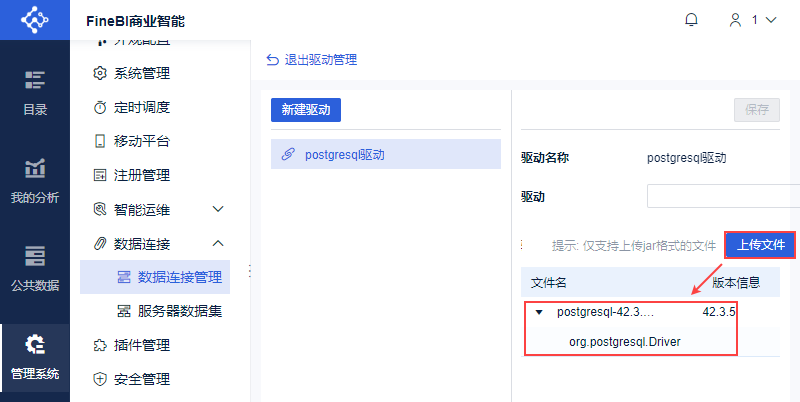
Task: Click the 上传文件 button
Action: [760, 245]
